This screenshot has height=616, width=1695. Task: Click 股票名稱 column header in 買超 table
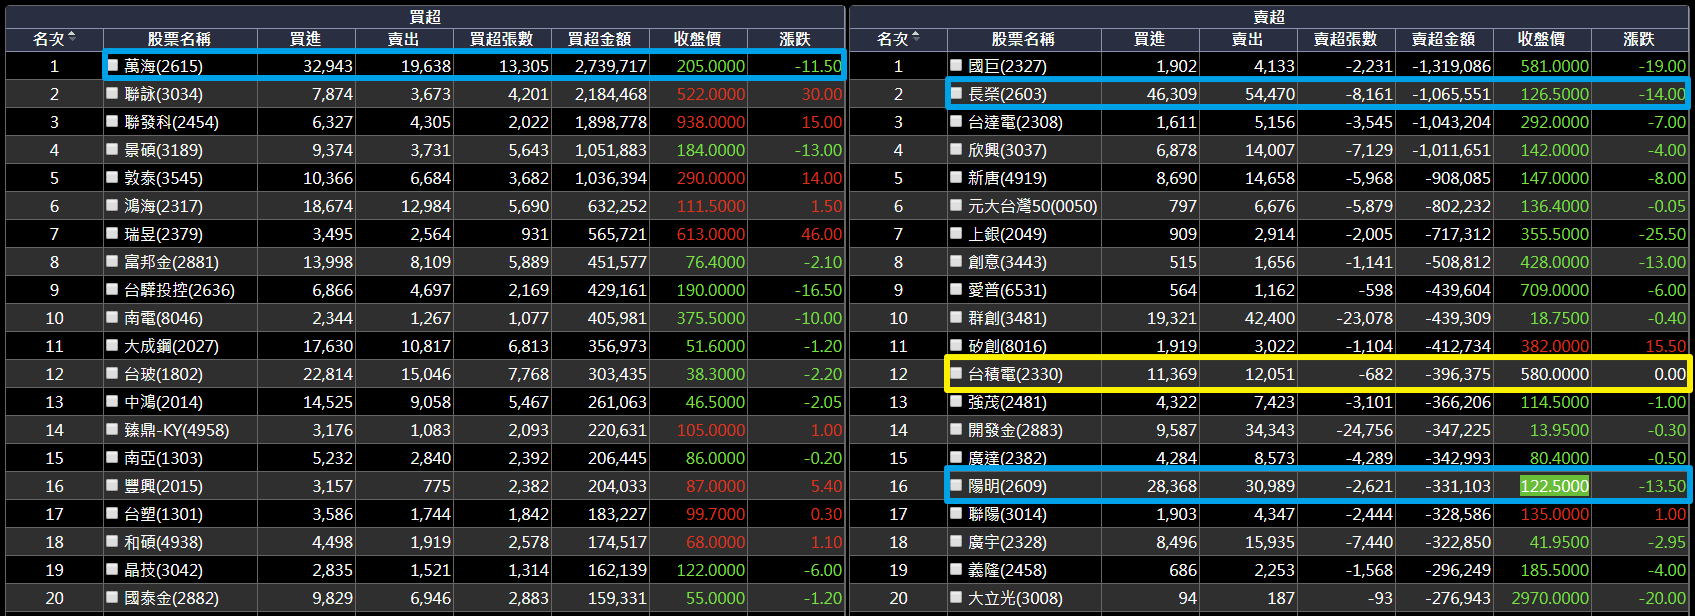[x=179, y=39]
